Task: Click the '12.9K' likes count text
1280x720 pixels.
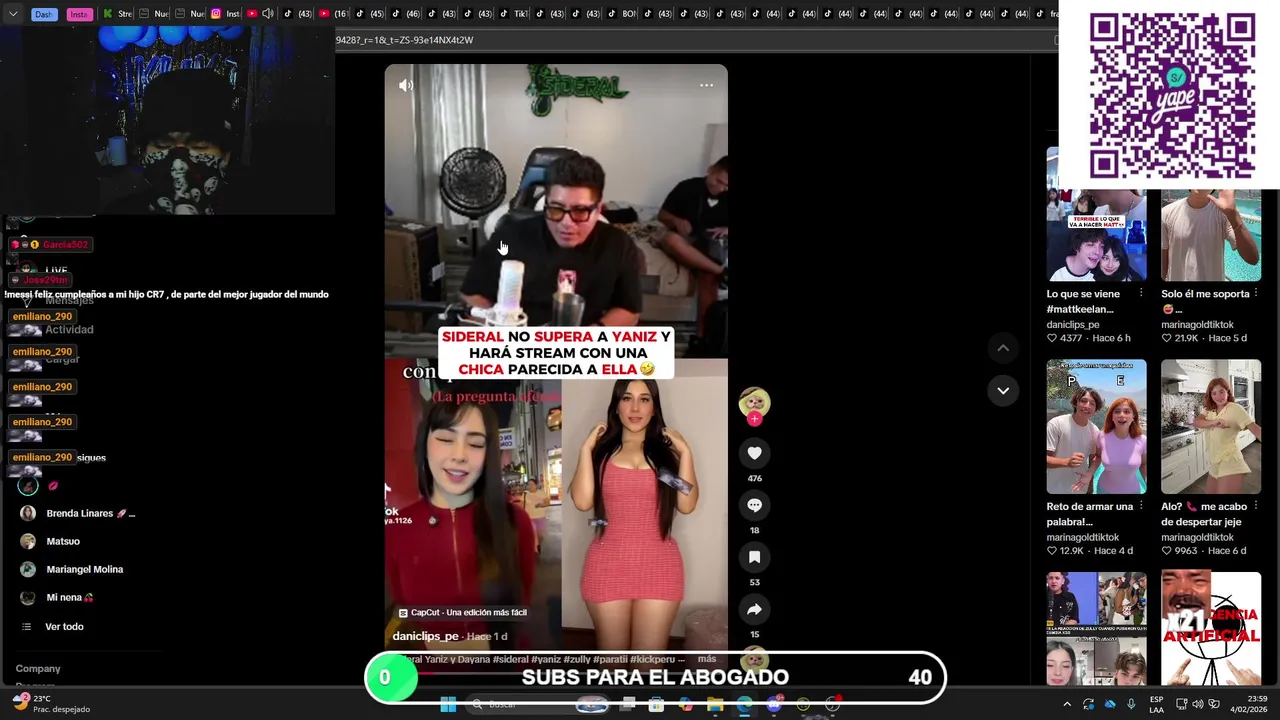Action: pyautogui.click(x=1072, y=551)
